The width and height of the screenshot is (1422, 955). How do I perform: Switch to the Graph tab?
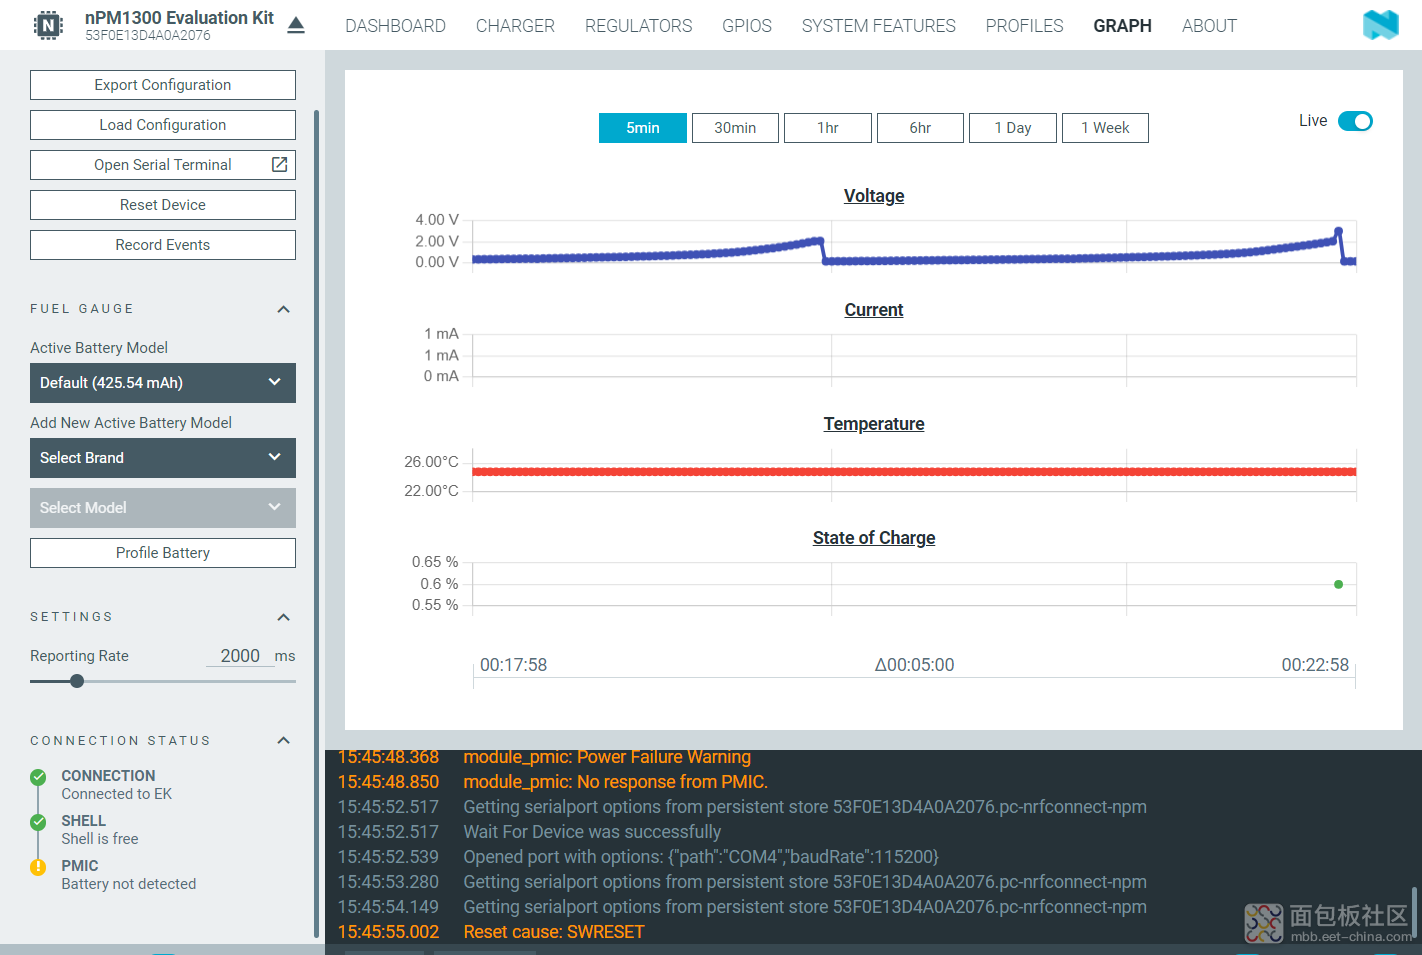point(1122,26)
